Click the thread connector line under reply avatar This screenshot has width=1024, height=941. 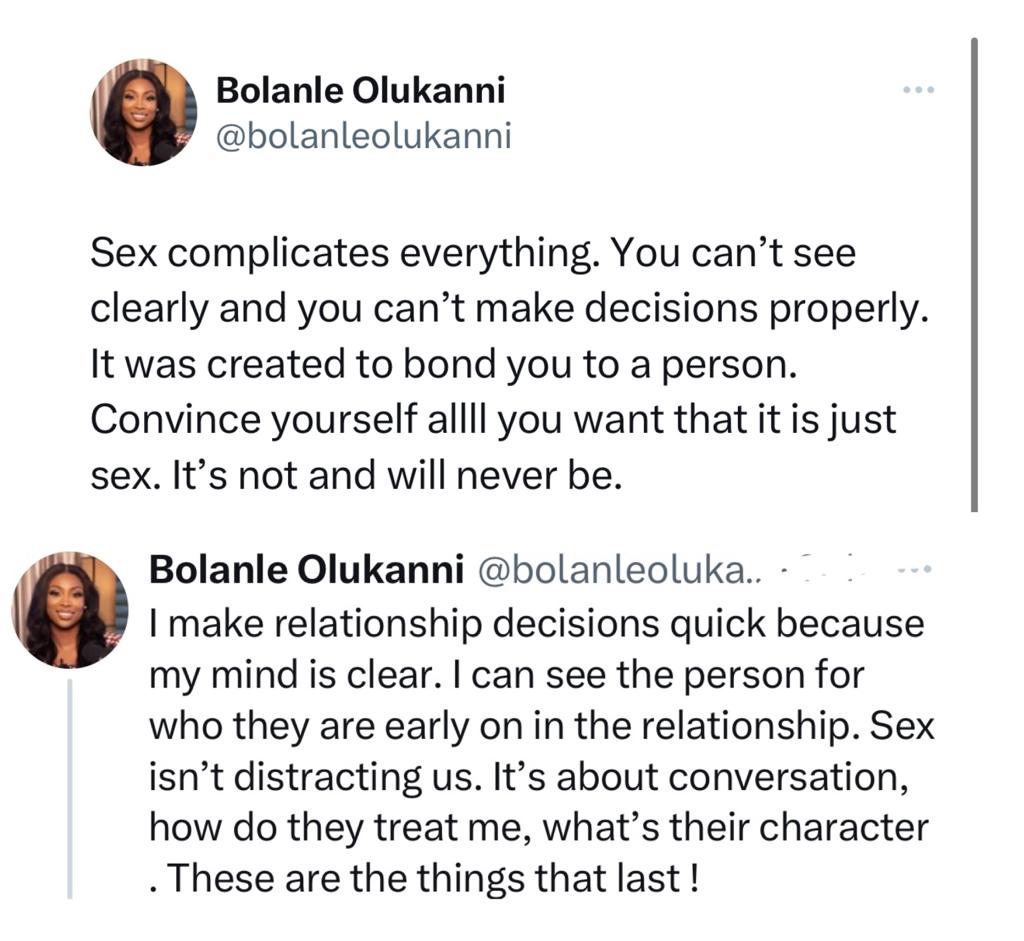(70, 788)
